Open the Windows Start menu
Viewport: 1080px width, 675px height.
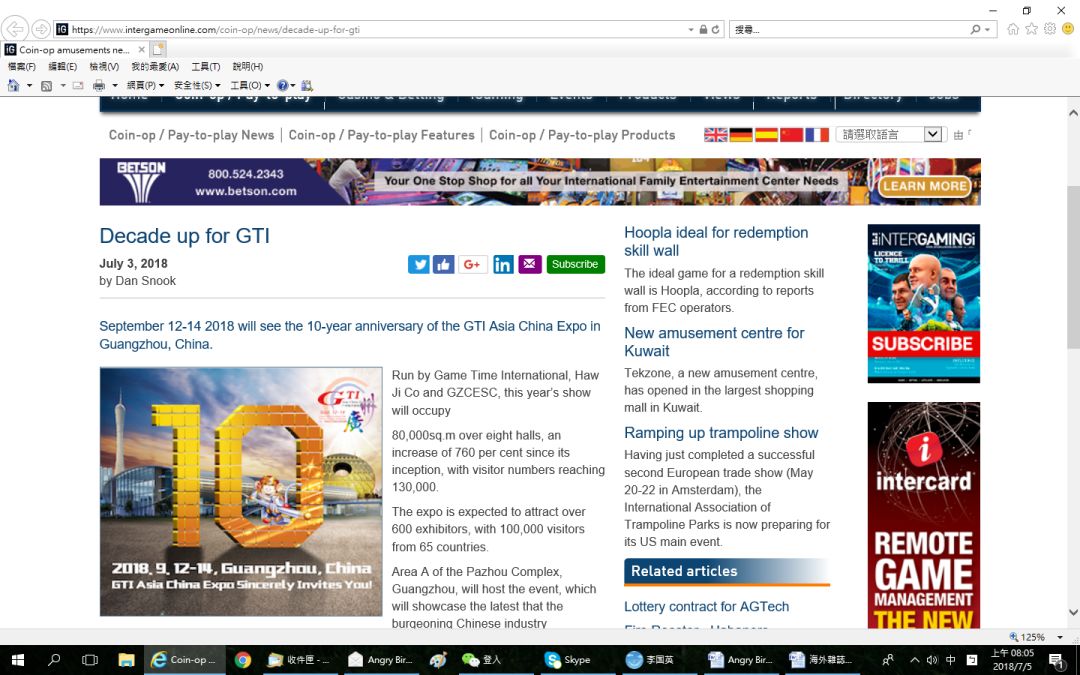[x=18, y=660]
